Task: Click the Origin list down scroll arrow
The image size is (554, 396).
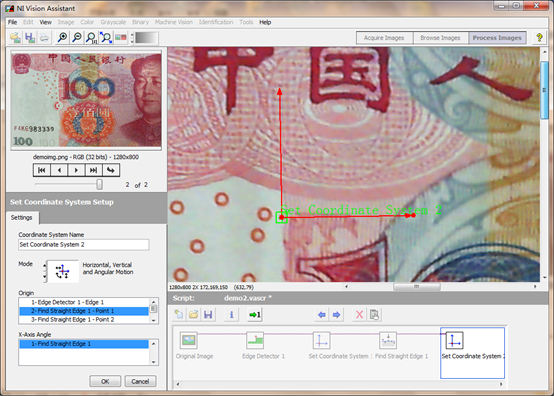Action: (153, 320)
